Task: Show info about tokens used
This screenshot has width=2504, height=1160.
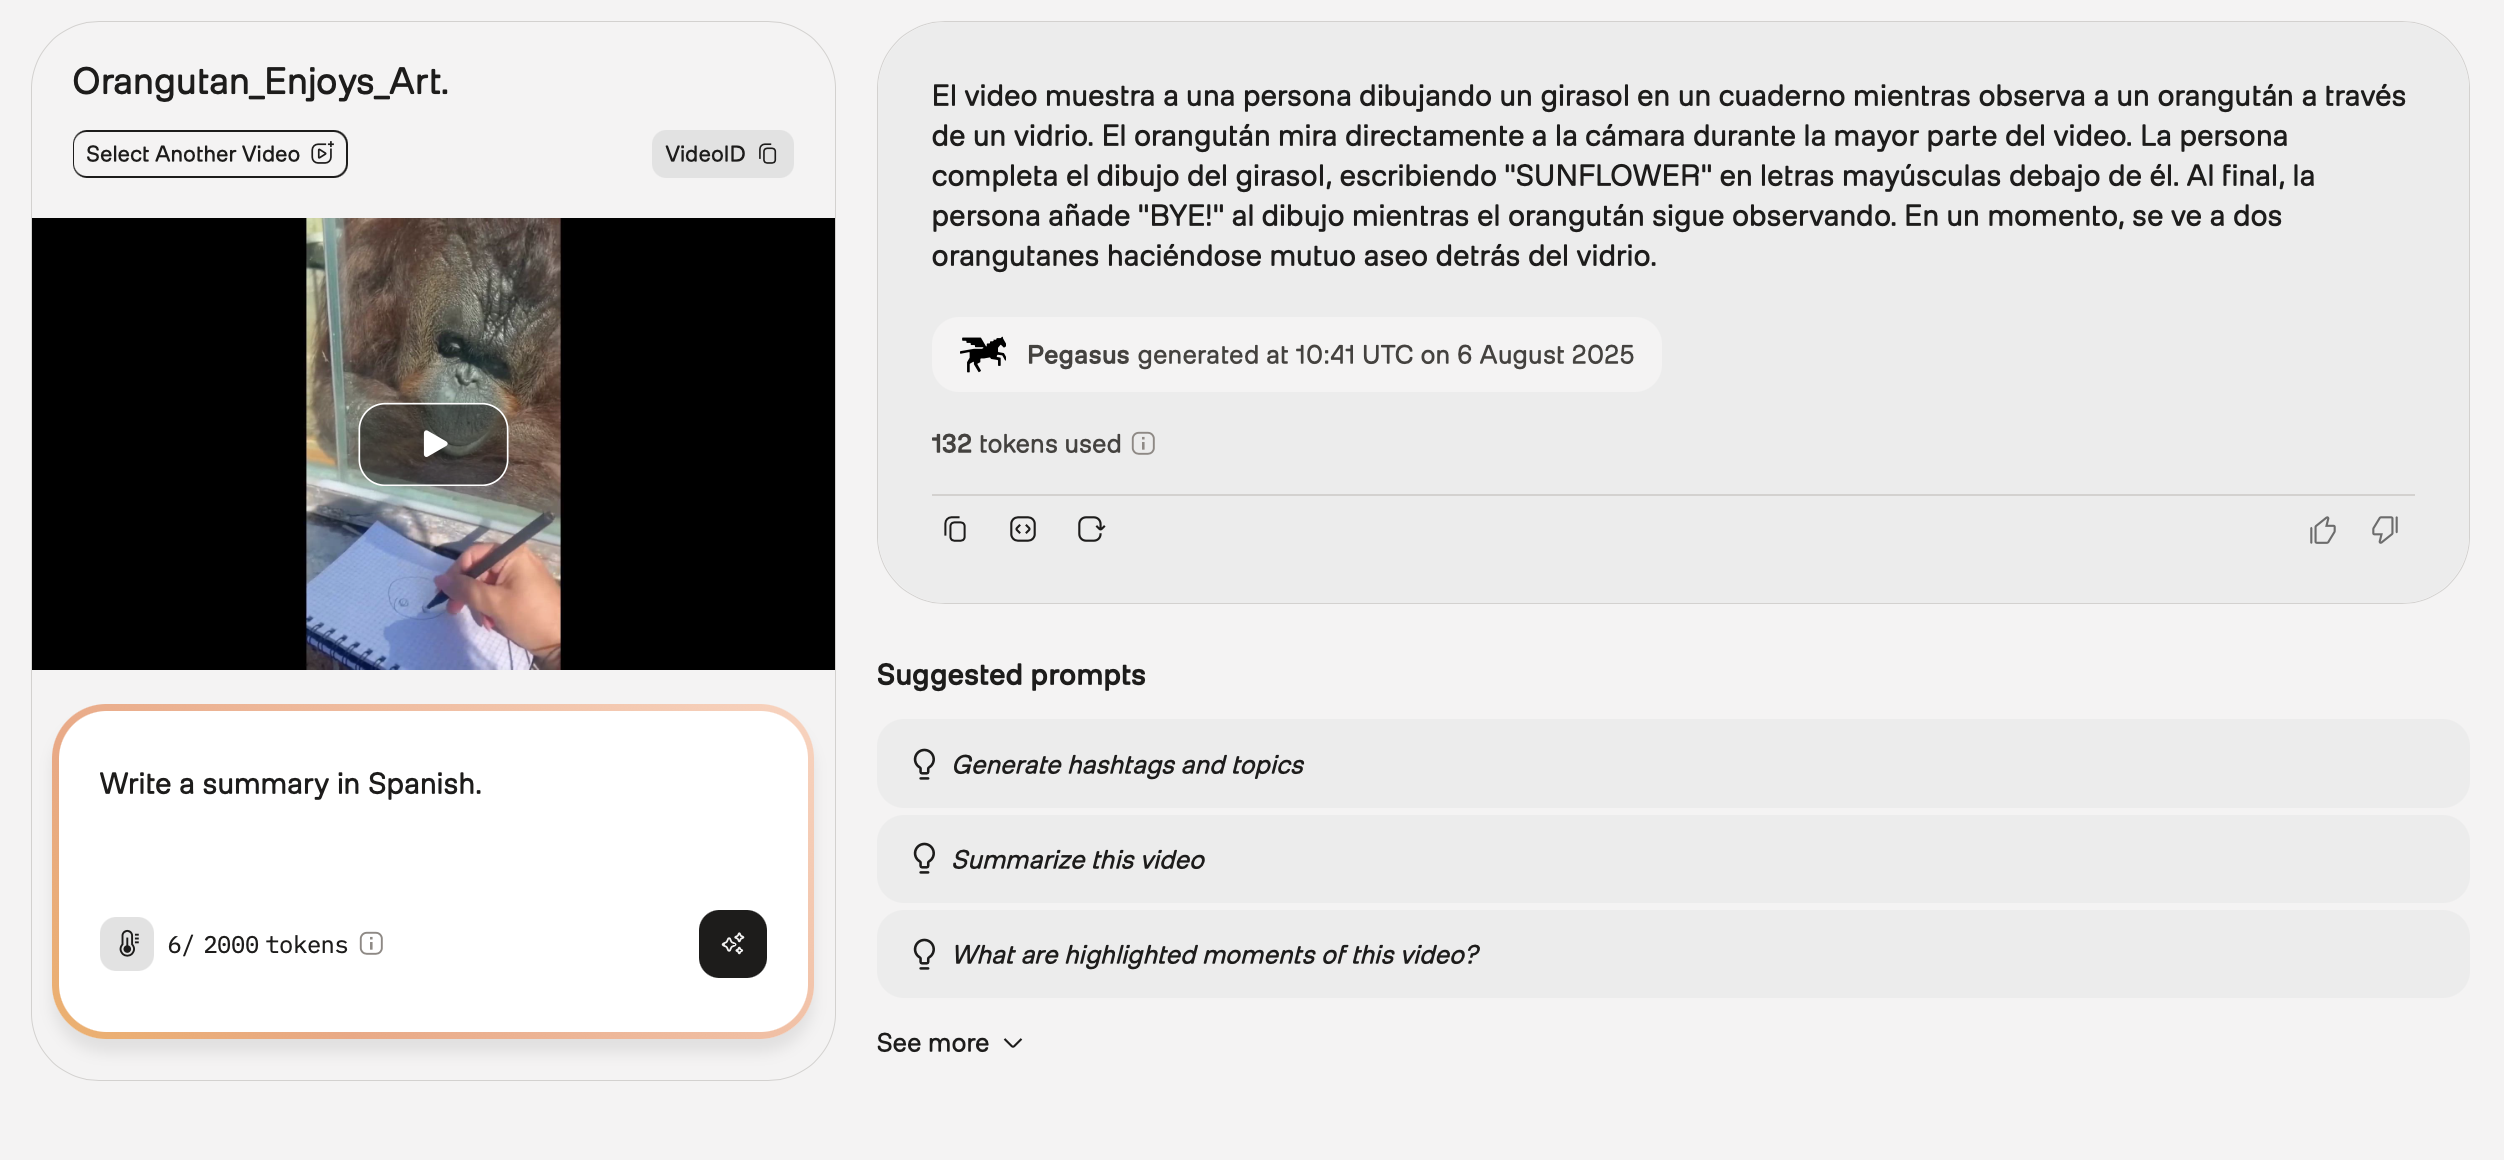Action: tap(1143, 444)
